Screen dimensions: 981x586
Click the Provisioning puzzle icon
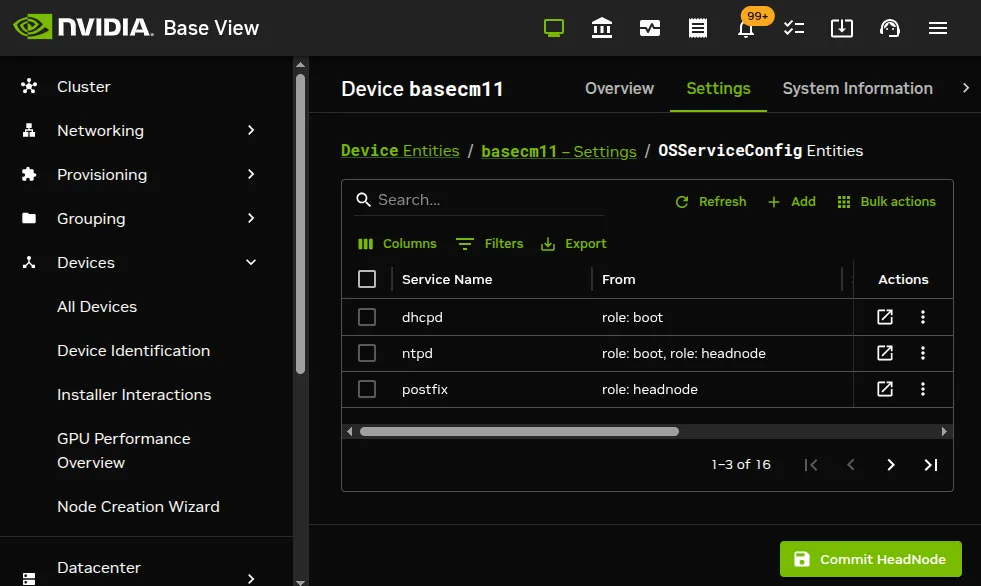tap(29, 174)
